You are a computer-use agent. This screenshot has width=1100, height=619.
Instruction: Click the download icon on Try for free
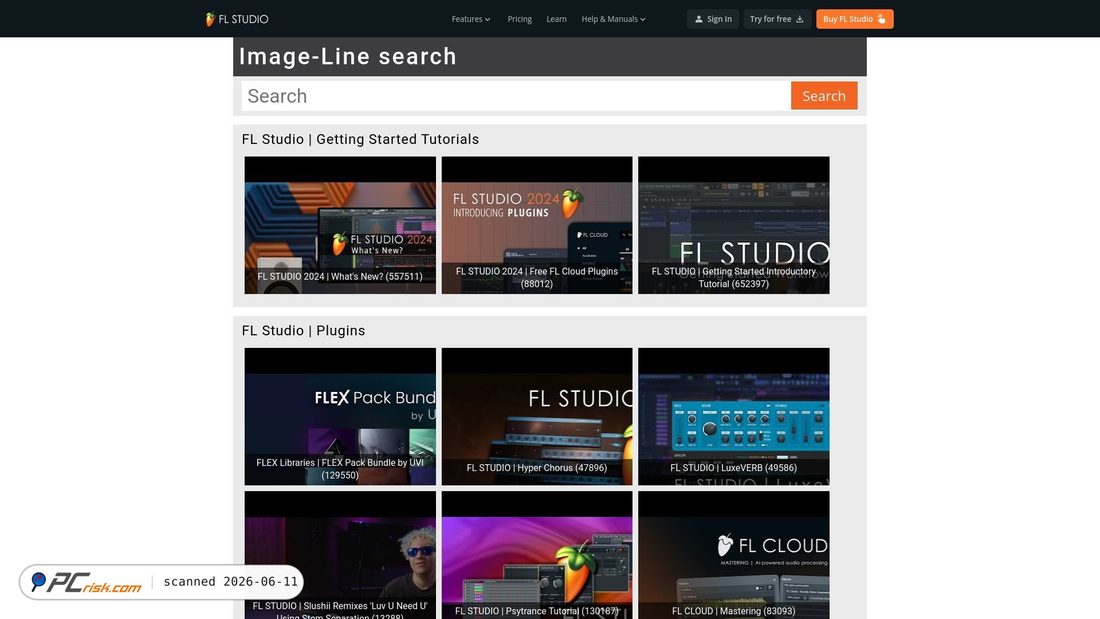coord(800,19)
